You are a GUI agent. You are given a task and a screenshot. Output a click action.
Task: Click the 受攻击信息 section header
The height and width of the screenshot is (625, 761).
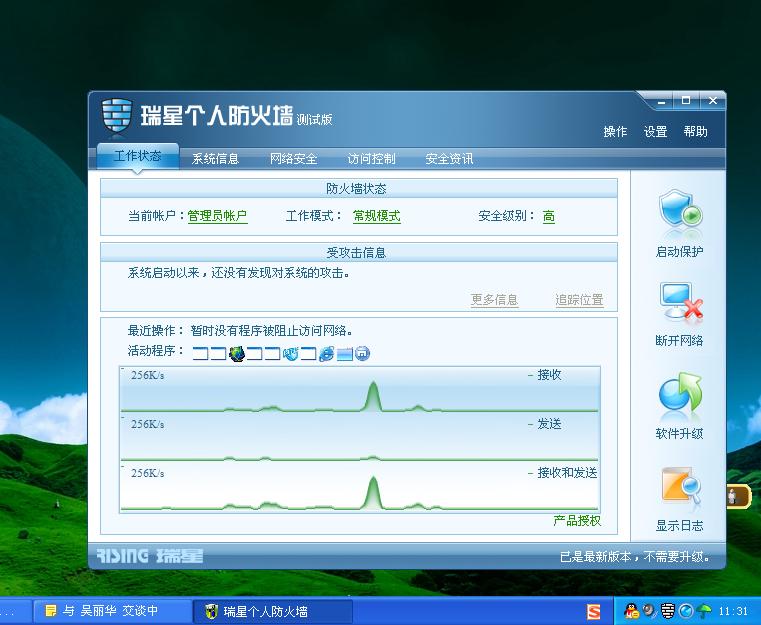(x=359, y=252)
